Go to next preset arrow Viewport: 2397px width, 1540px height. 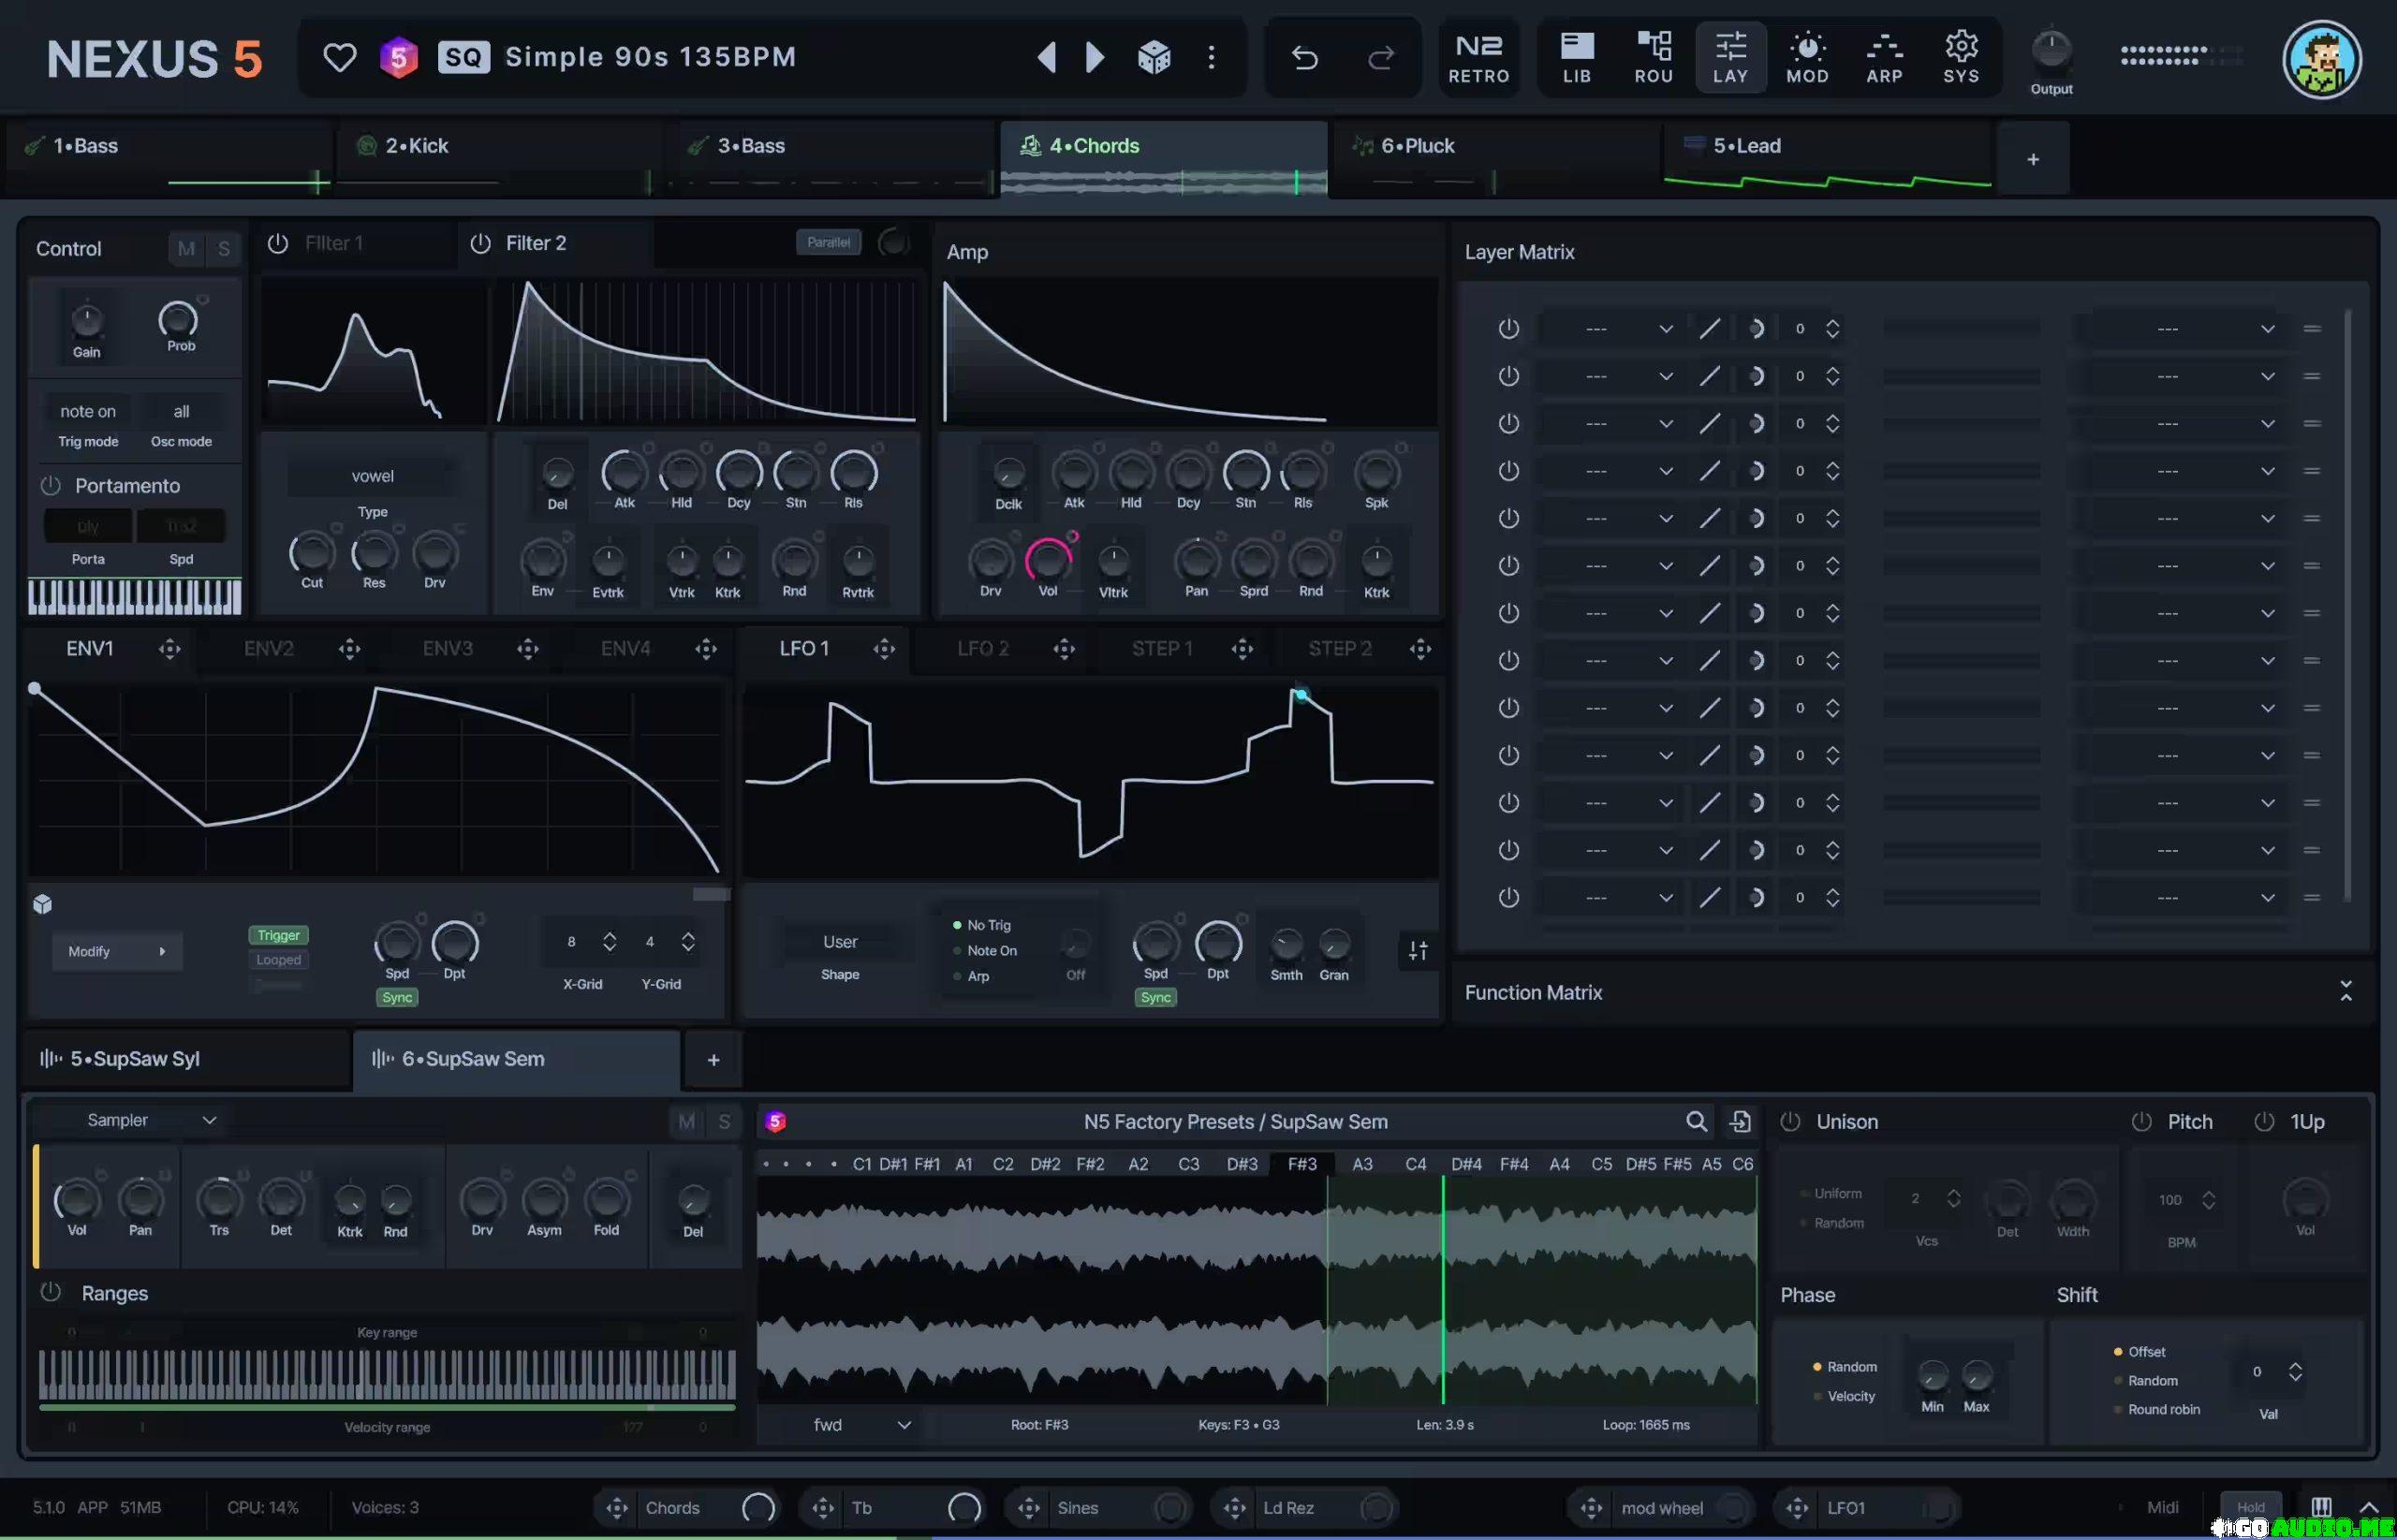pyautogui.click(x=1095, y=57)
